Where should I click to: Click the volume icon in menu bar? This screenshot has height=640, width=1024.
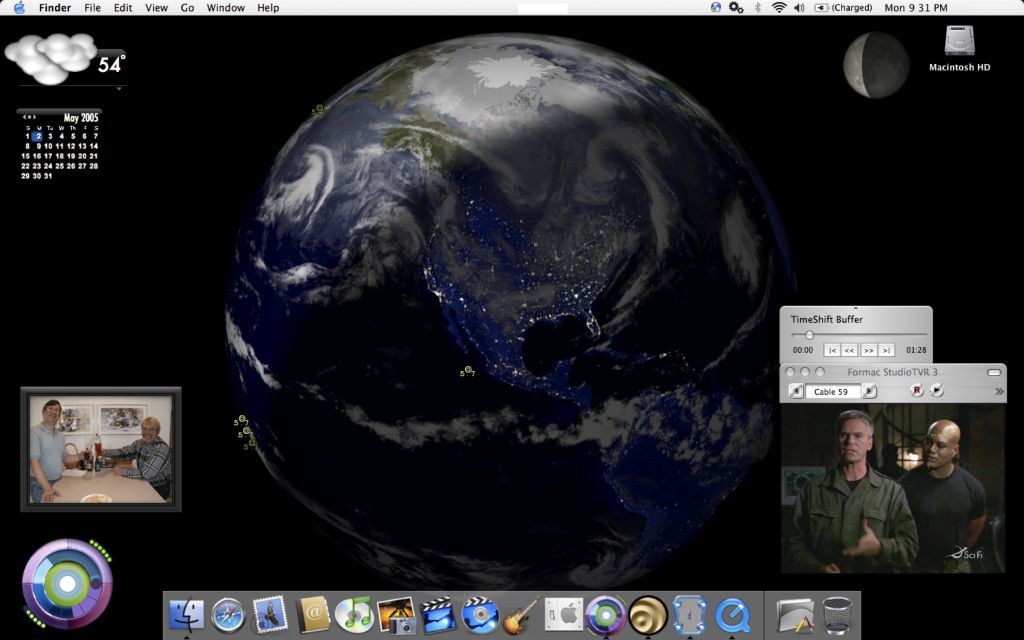tap(799, 8)
